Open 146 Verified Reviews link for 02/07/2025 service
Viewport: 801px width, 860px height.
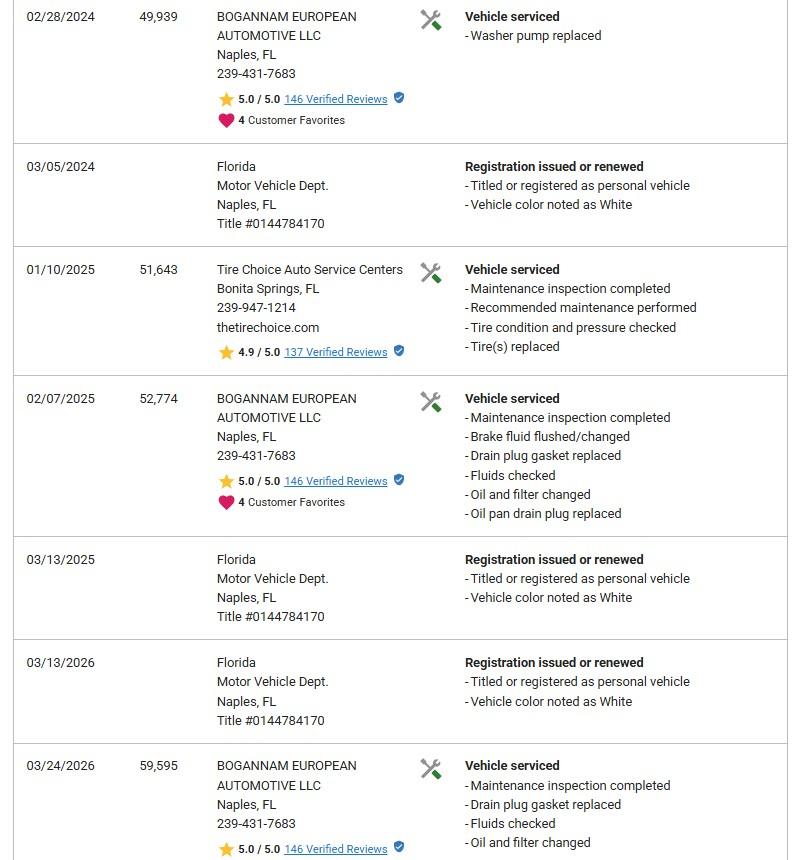pos(336,481)
